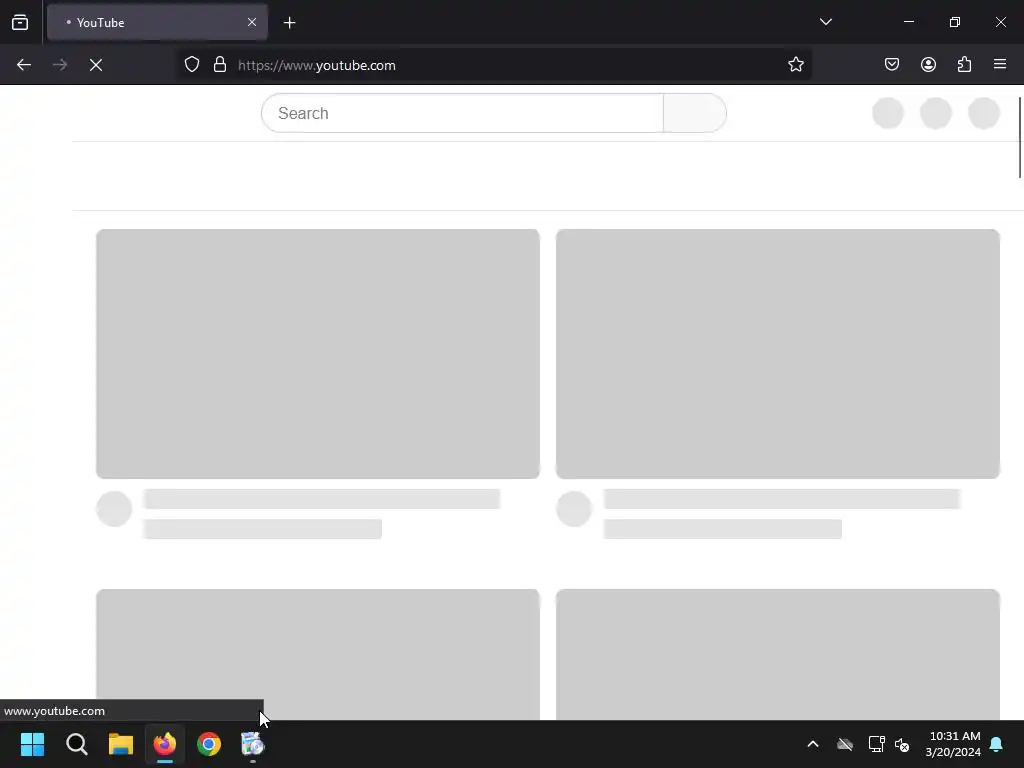The height and width of the screenshot is (768, 1024).
Task: Close the YouTube tab
Action: 251,22
